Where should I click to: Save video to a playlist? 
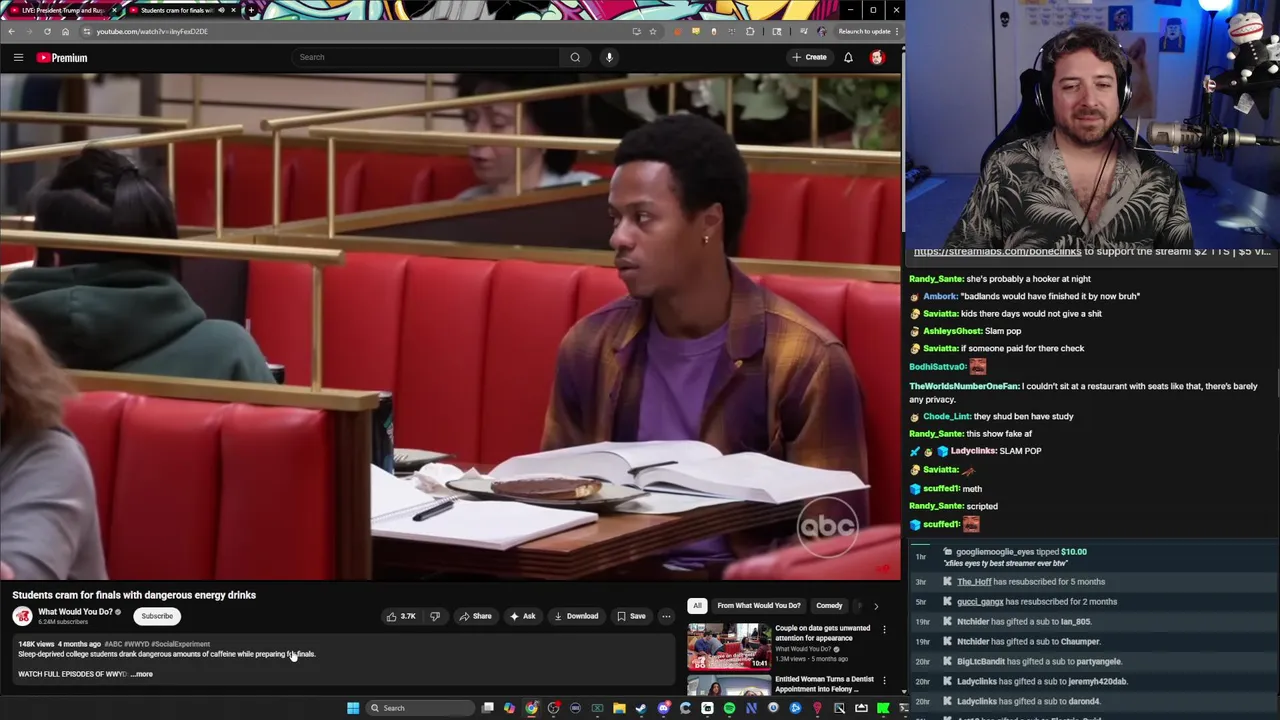[631, 616]
